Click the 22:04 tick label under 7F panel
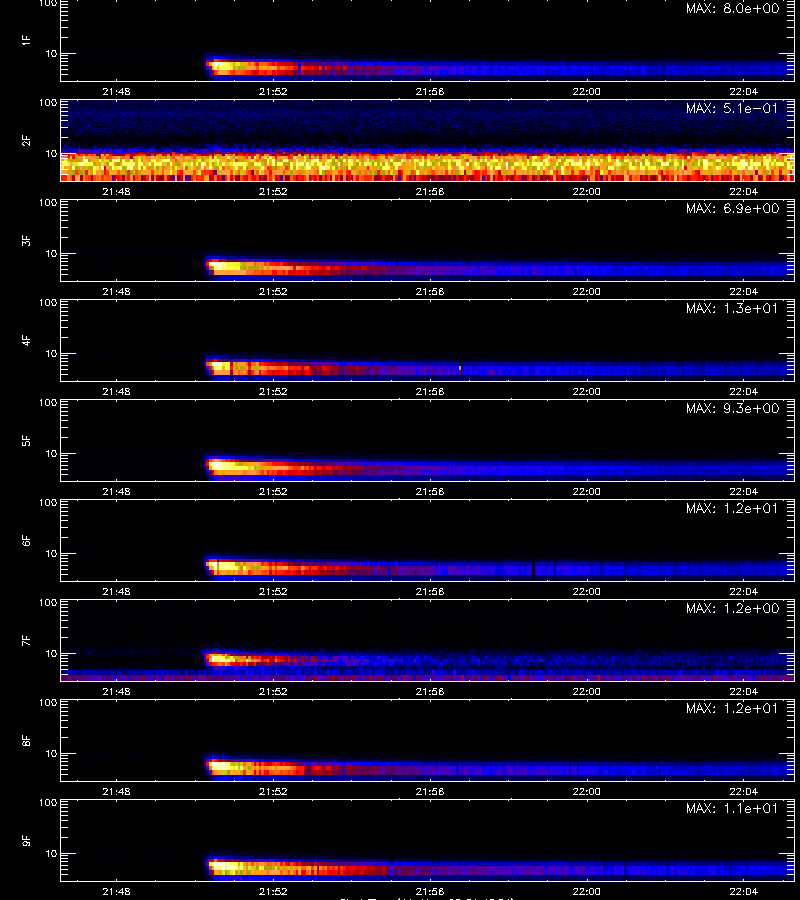The width and height of the screenshot is (800, 900). pyautogui.click(x=743, y=691)
